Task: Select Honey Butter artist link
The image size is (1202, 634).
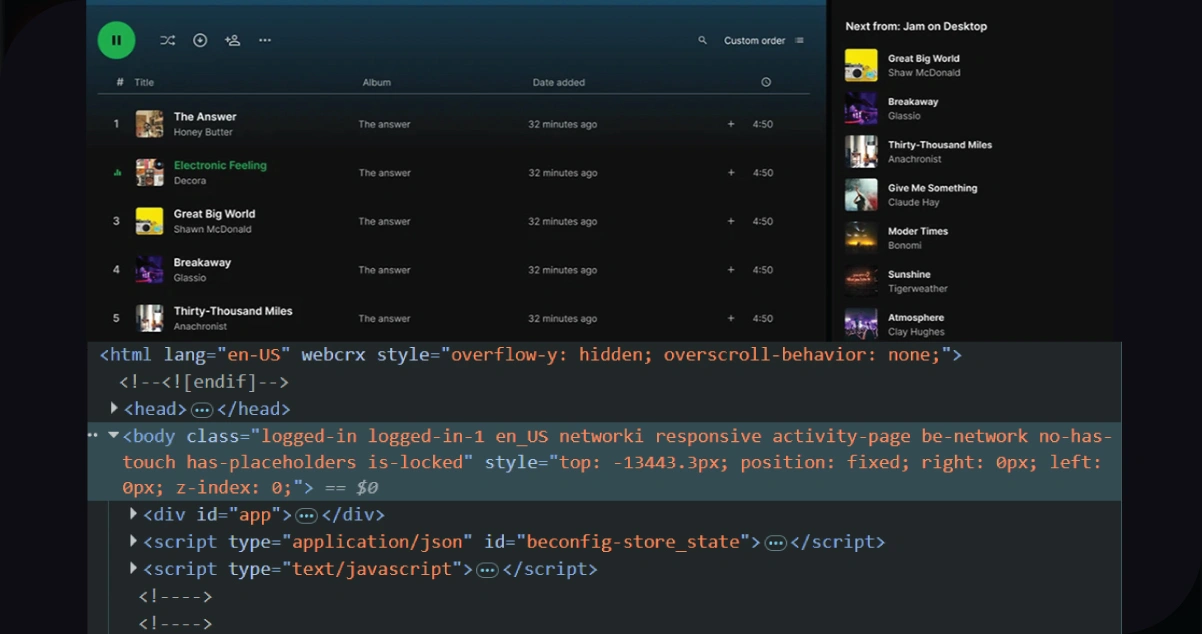Action: click(203, 132)
